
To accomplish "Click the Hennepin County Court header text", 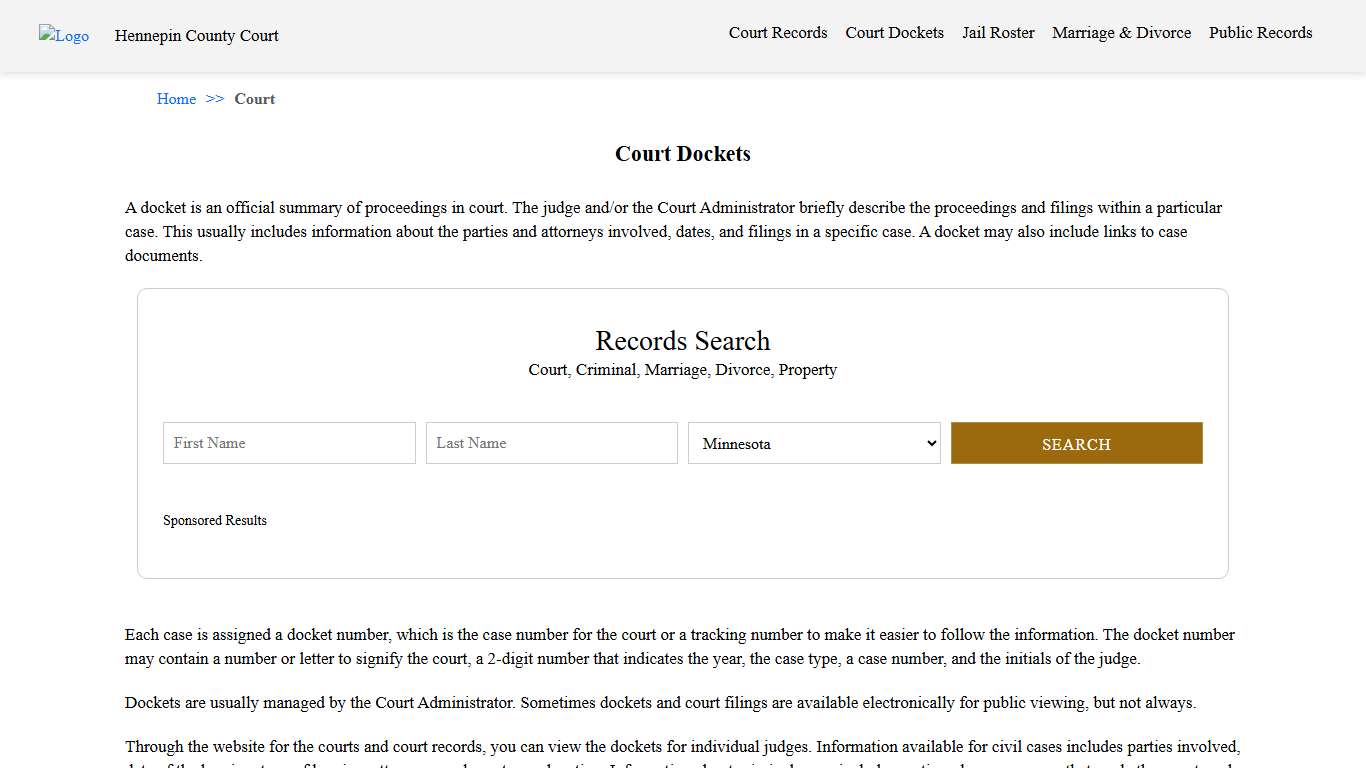I will pyautogui.click(x=196, y=36).
